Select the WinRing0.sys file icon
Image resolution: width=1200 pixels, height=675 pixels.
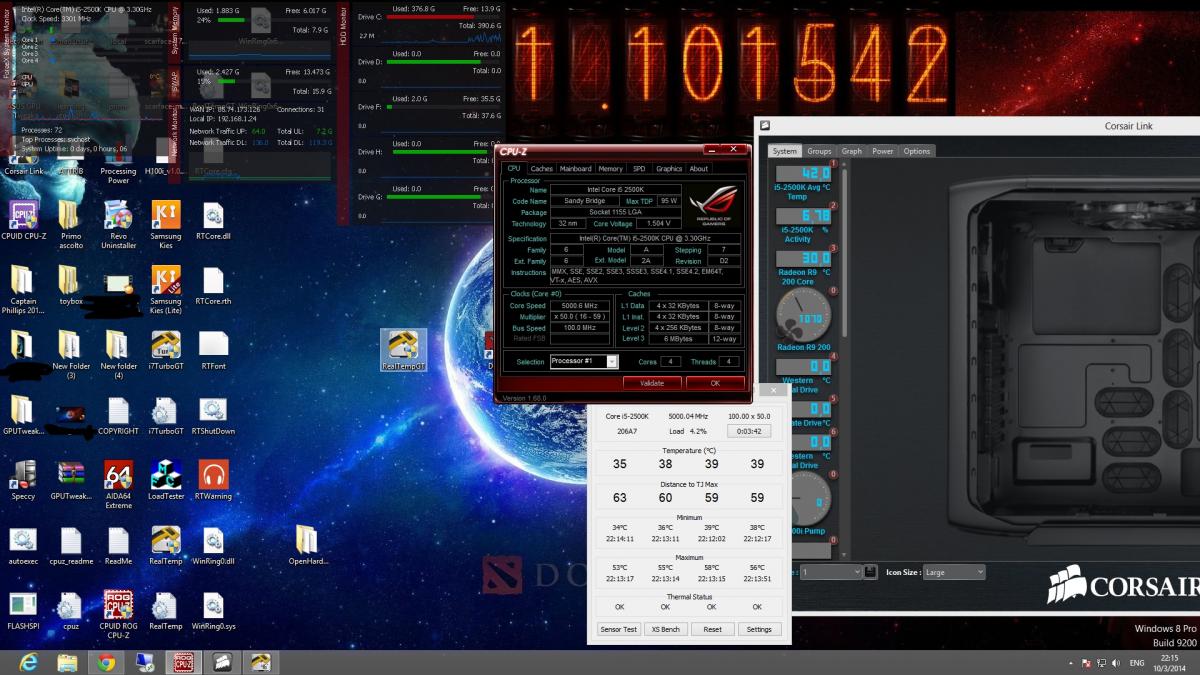click(213, 611)
